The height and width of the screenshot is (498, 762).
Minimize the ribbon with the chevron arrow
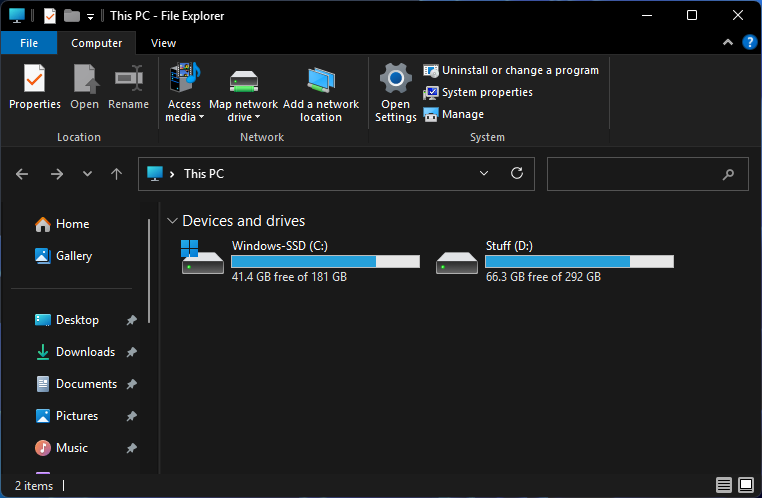[727, 43]
